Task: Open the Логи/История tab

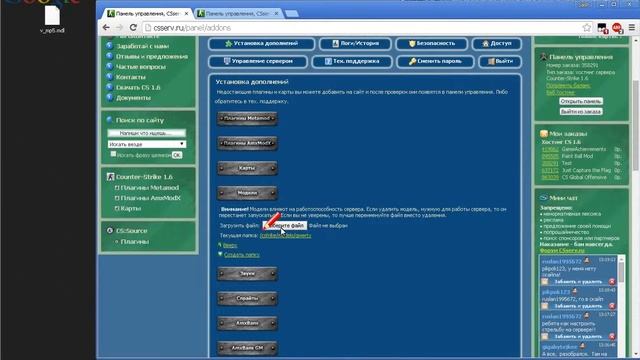Action: pos(355,44)
